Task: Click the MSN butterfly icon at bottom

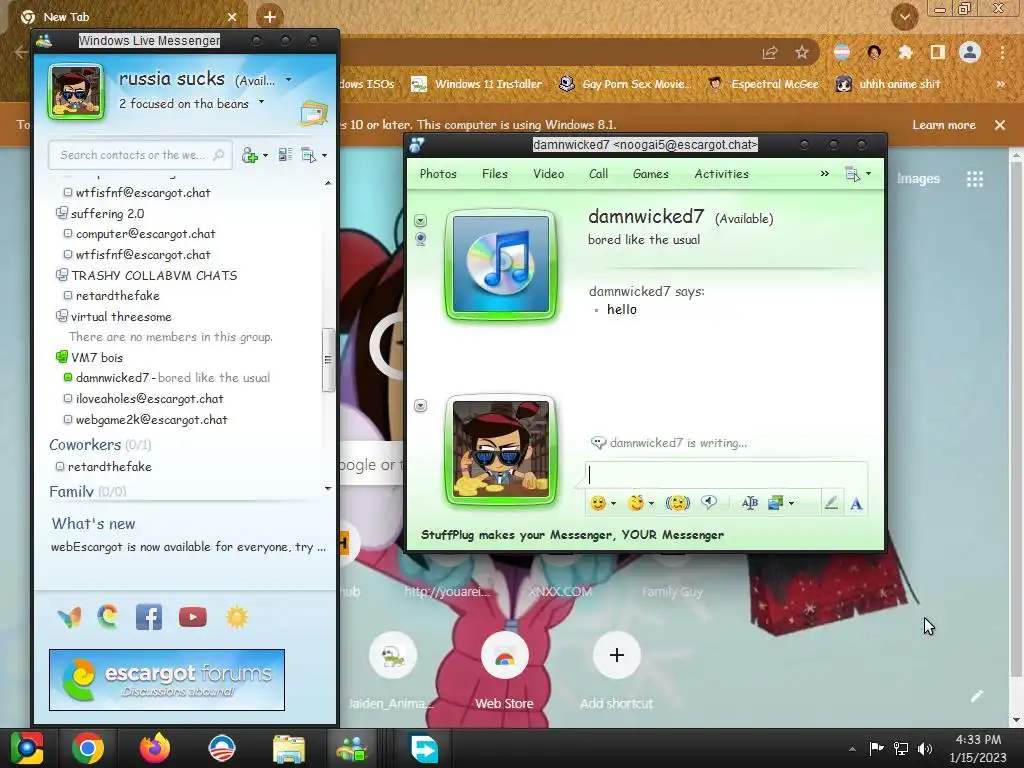Action: [69, 617]
